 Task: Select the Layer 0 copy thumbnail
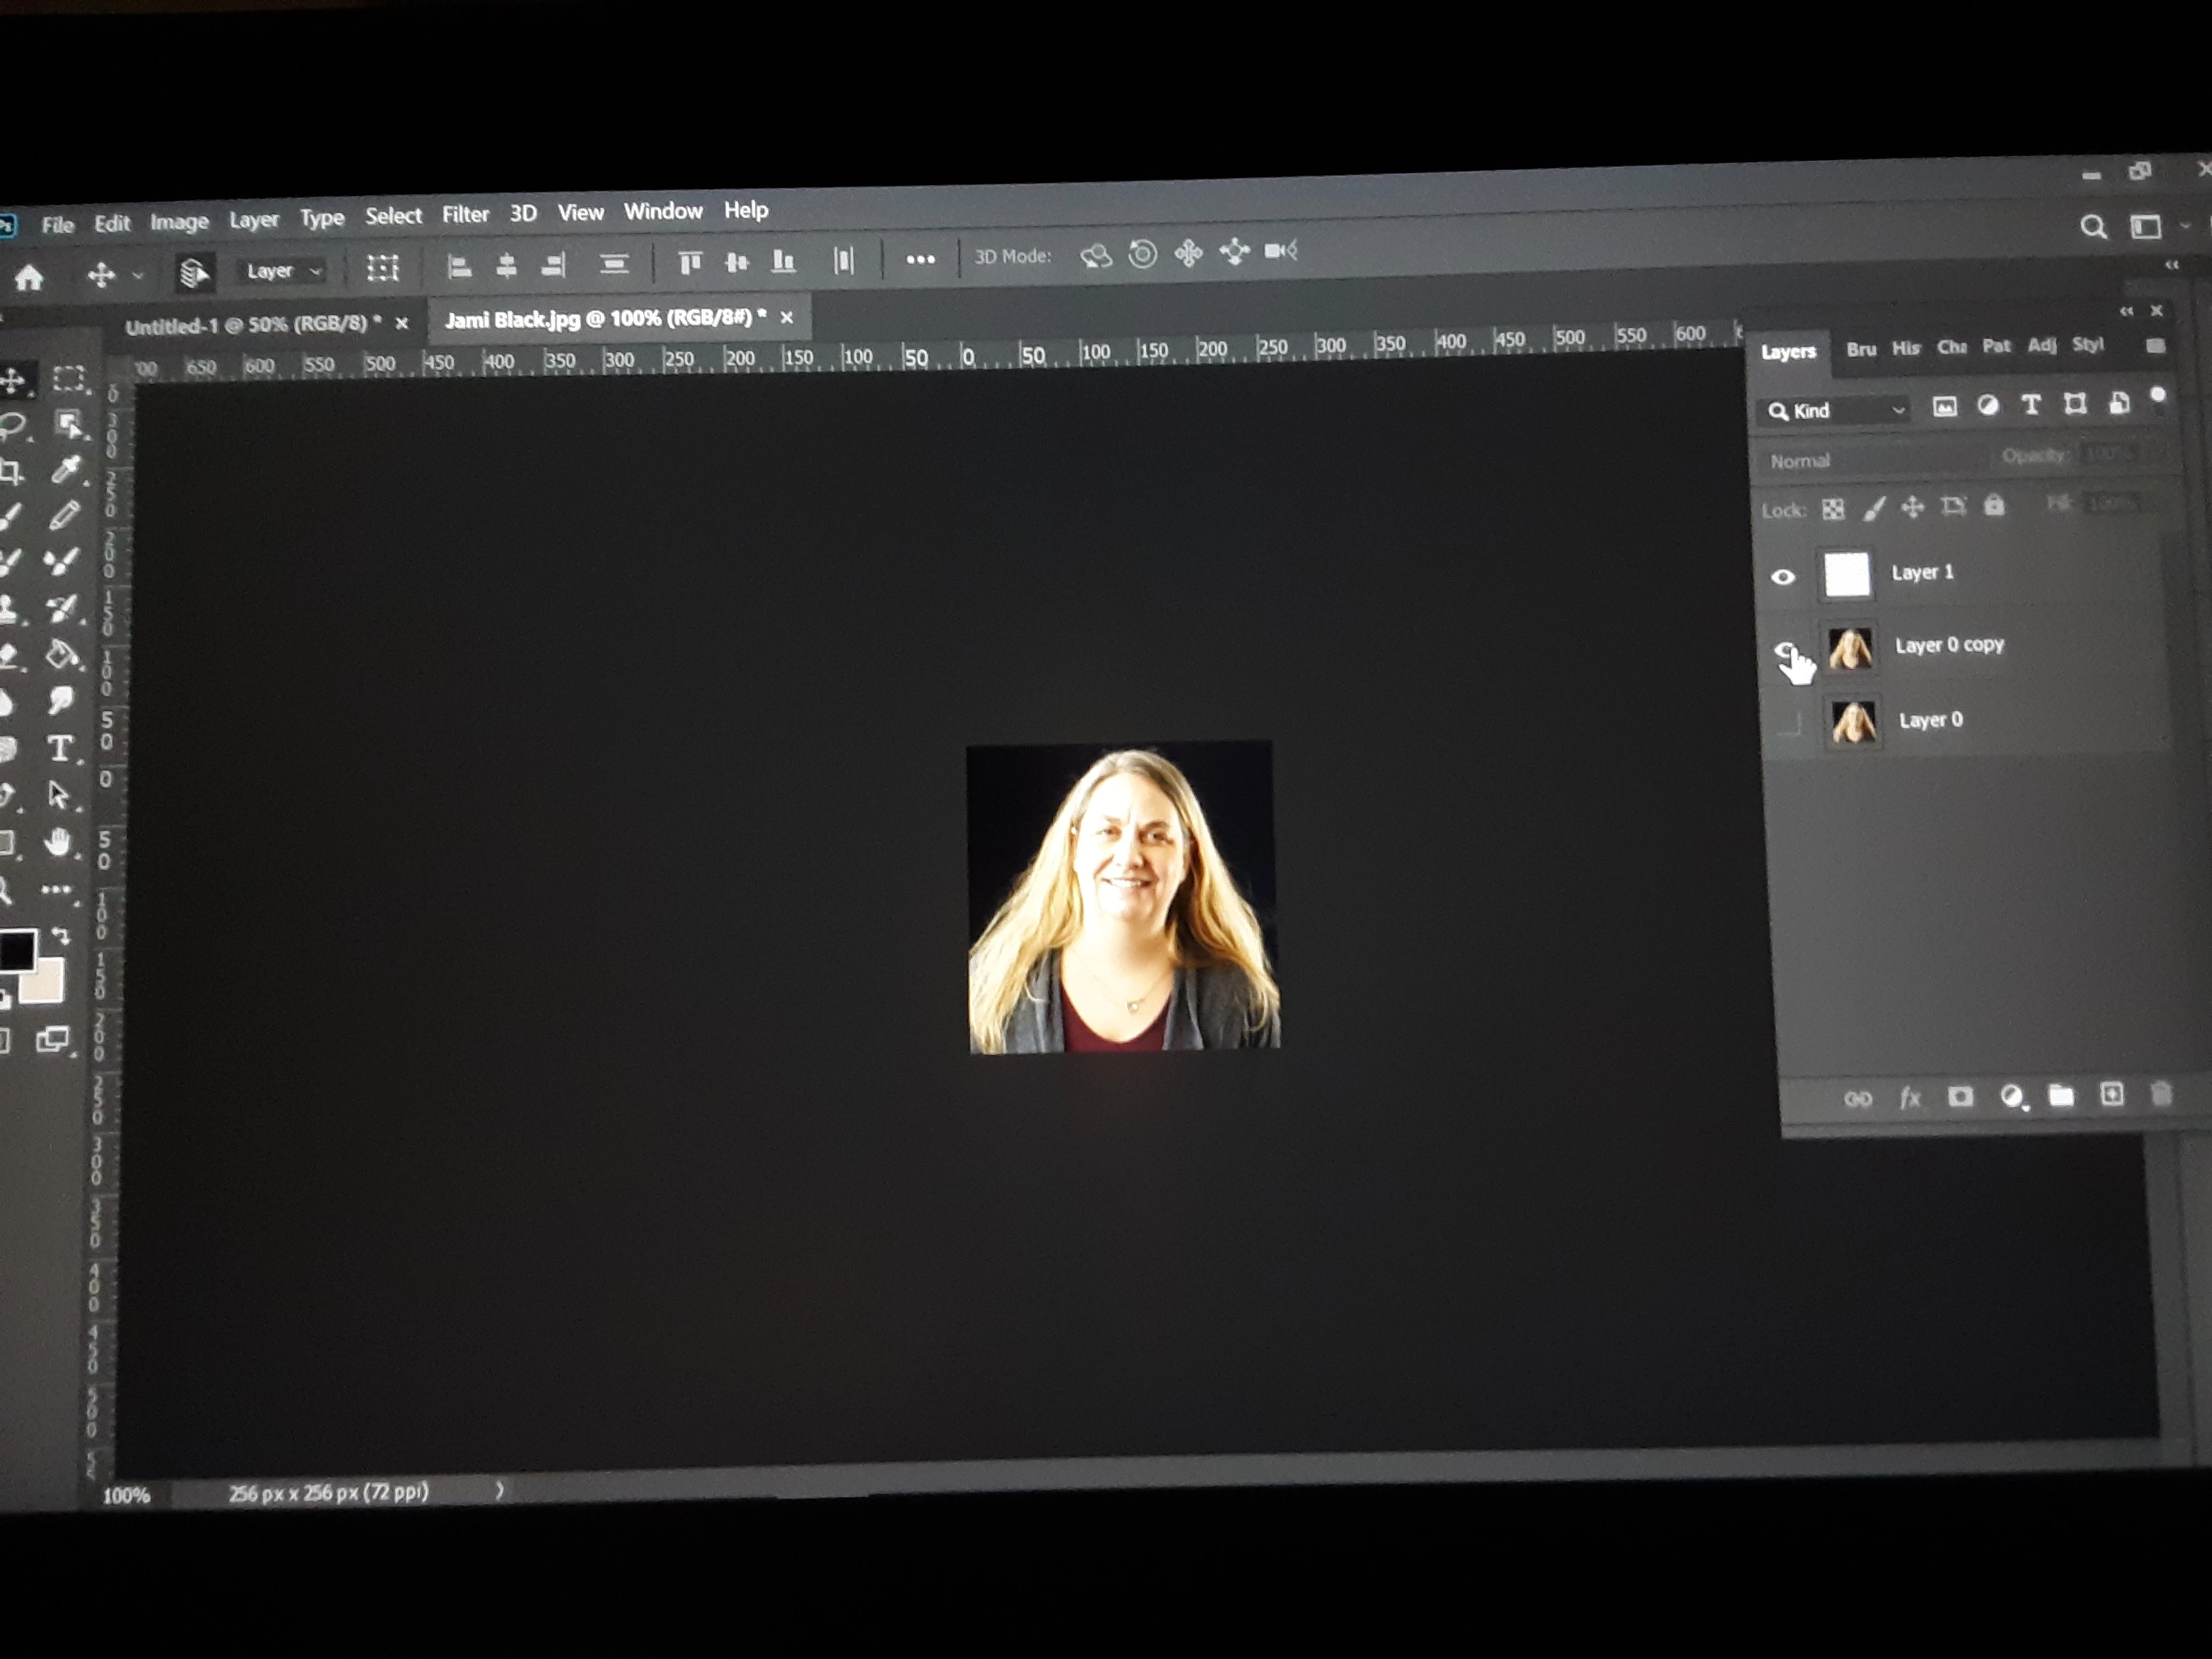pos(1850,648)
